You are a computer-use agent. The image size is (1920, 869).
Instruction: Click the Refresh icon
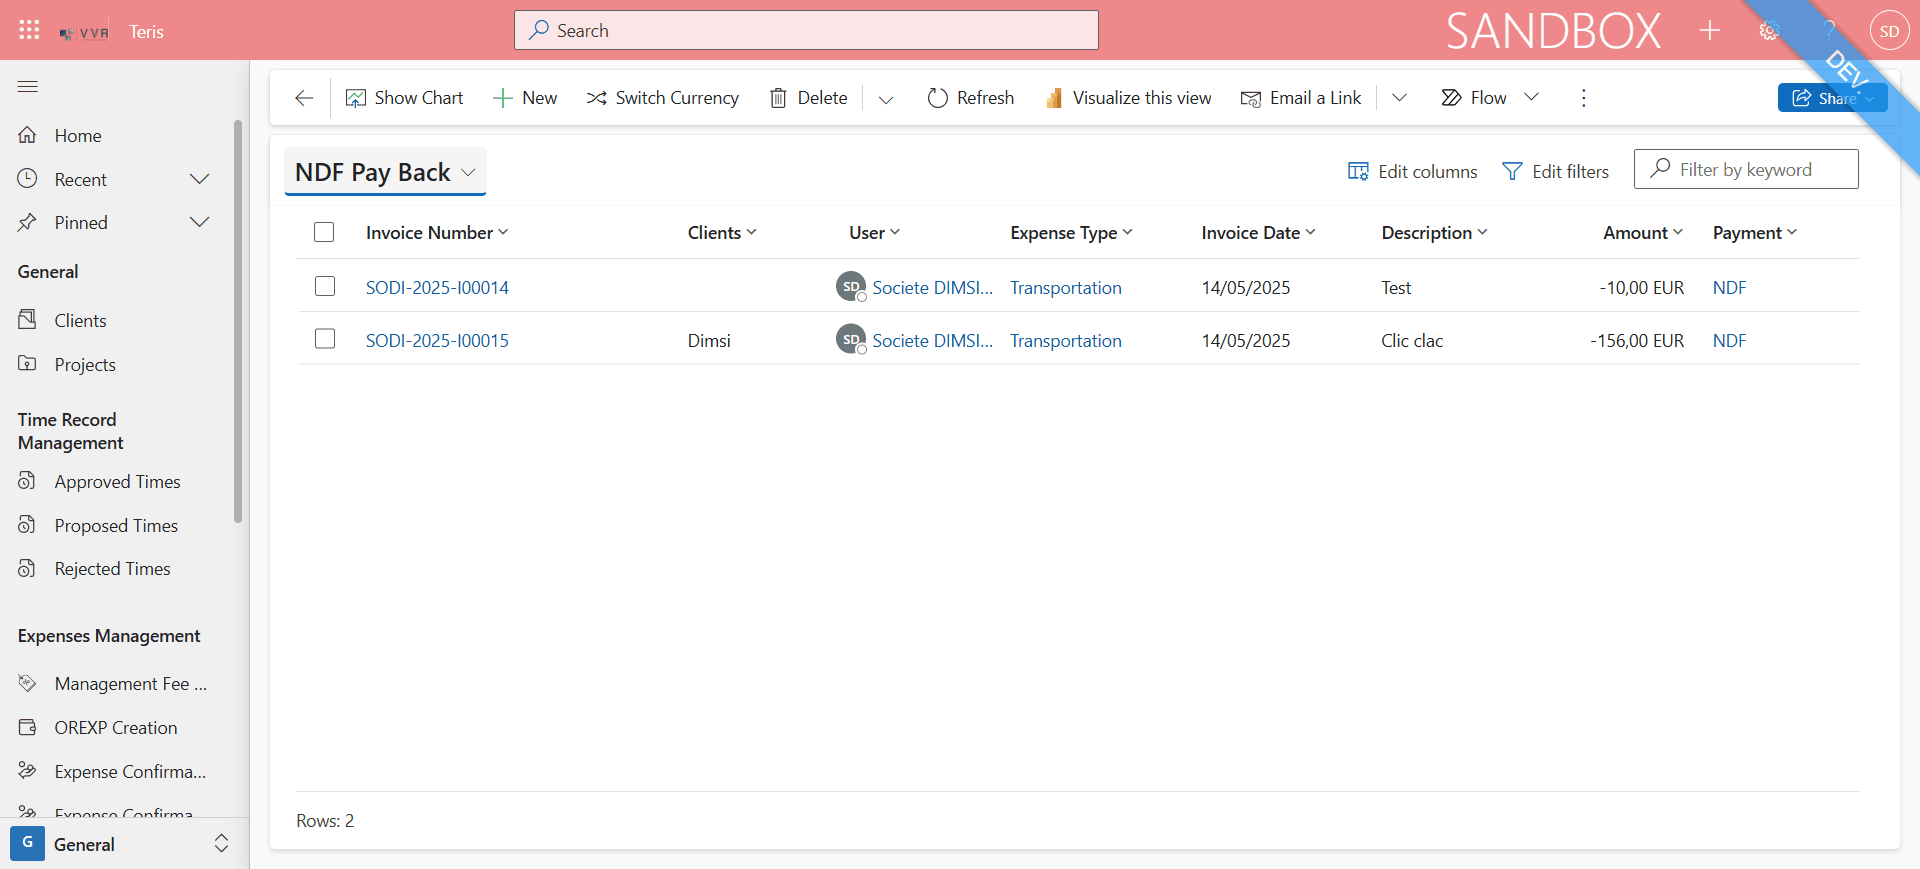[937, 98]
